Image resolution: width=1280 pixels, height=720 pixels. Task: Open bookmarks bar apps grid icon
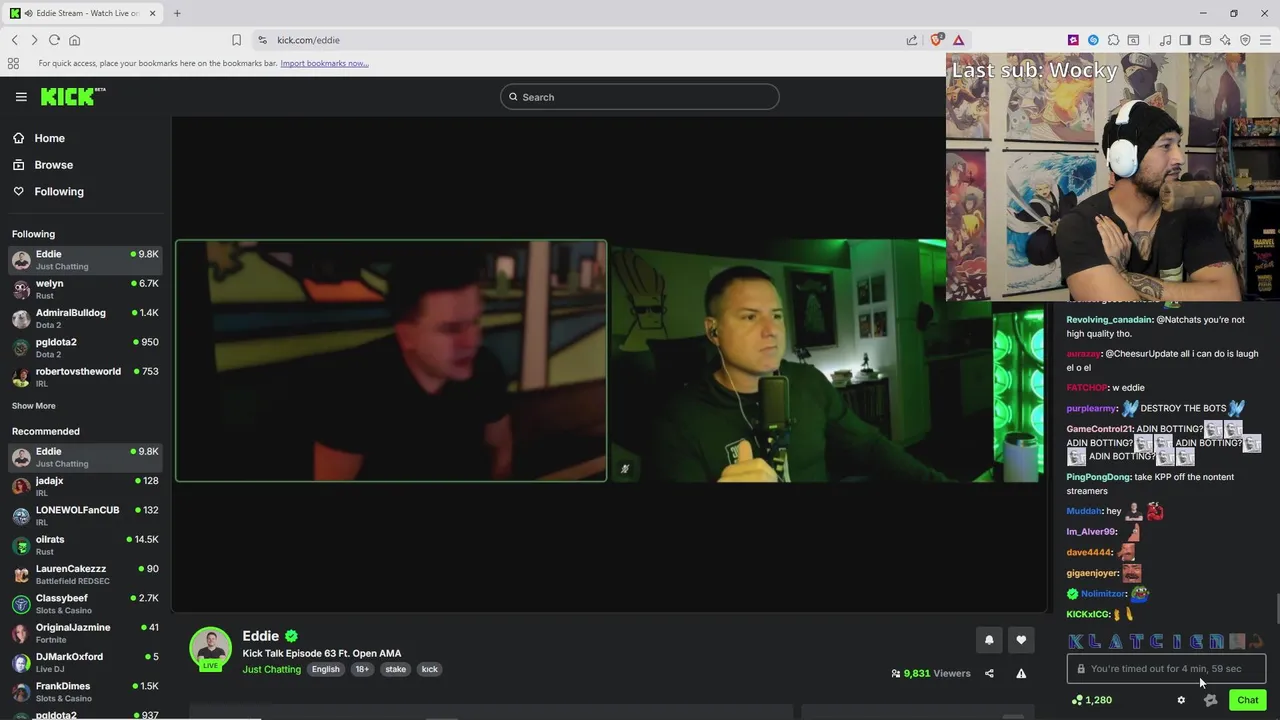coord(13,63)
